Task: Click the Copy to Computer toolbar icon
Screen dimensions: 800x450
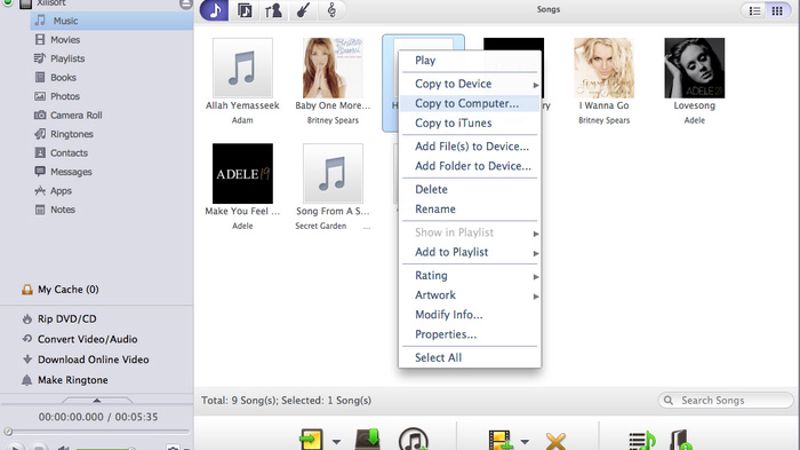Action: 367,440
